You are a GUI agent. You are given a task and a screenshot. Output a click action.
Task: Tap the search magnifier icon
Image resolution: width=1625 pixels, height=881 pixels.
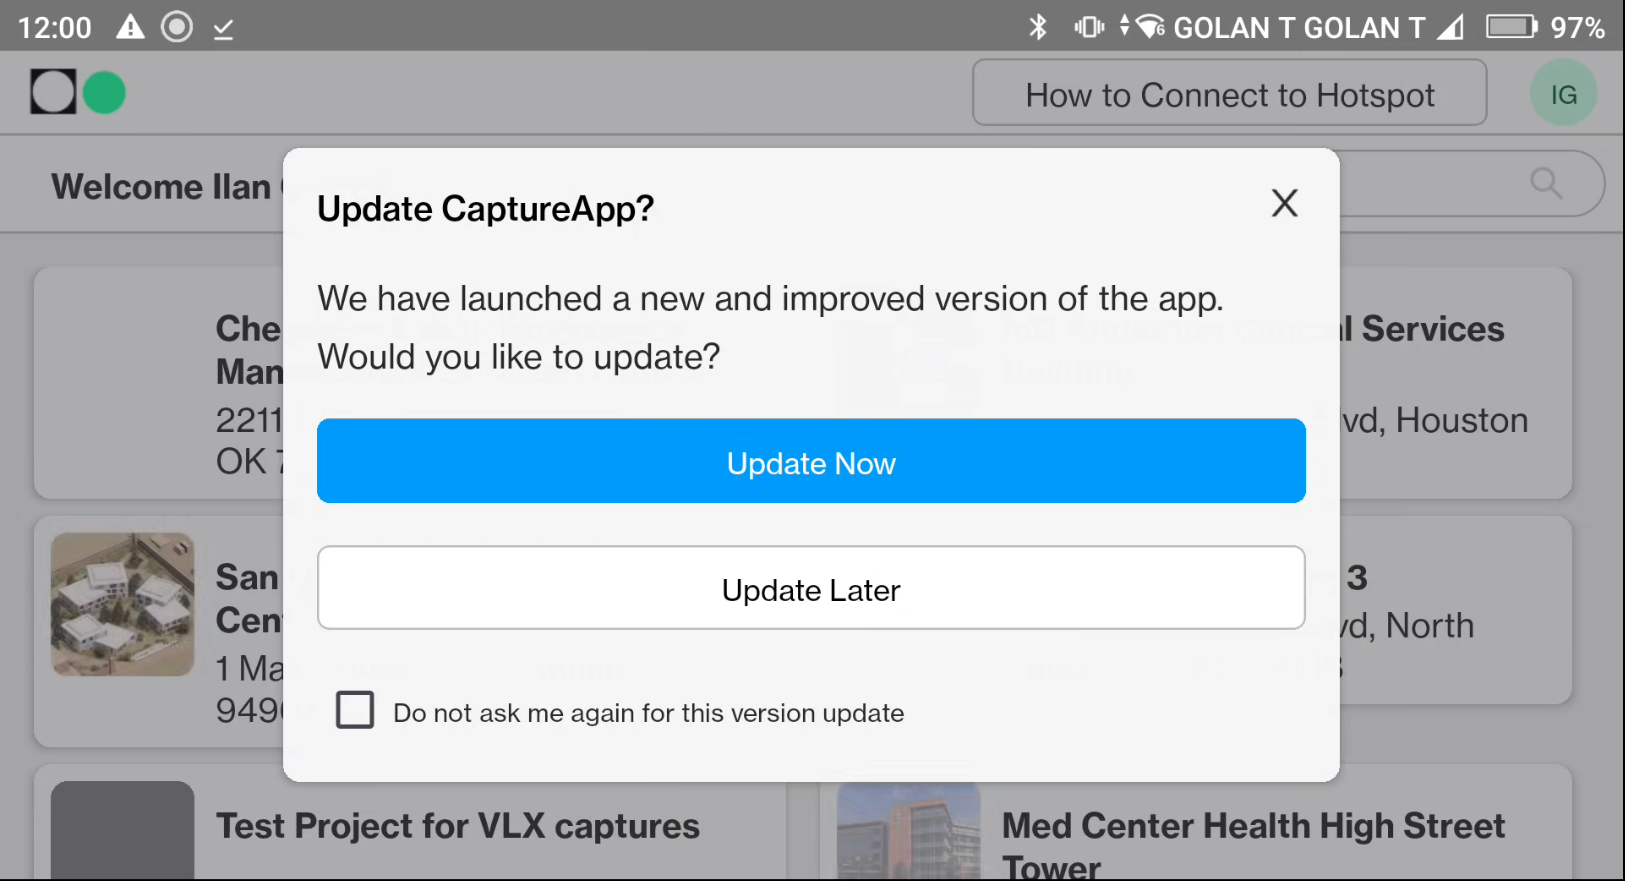coord(1546,183)
